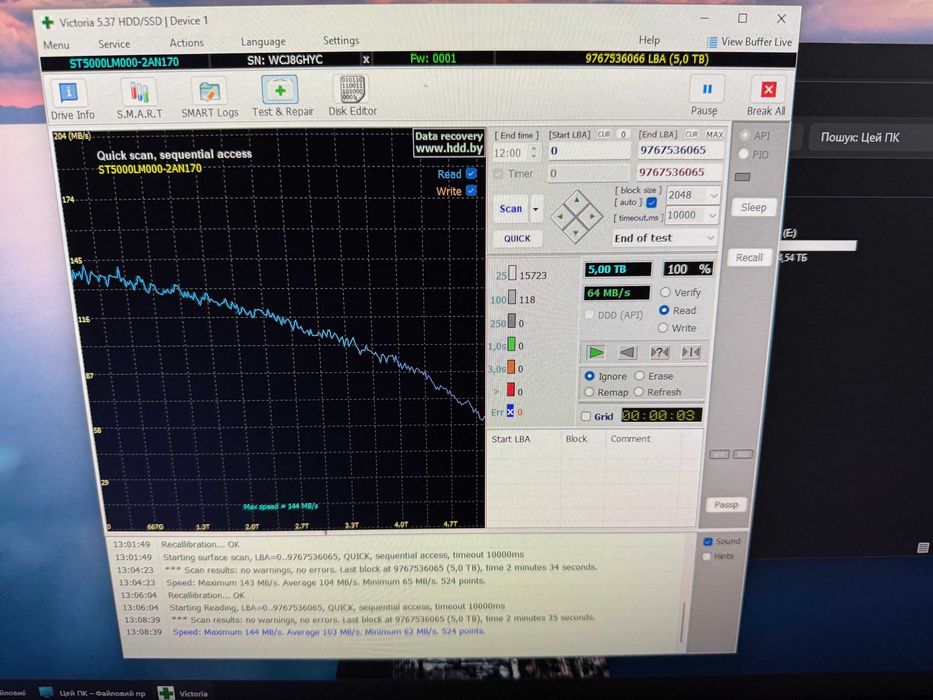Select the Erase radio button
Screen dimensions: 933x700
tap(640, 376)
